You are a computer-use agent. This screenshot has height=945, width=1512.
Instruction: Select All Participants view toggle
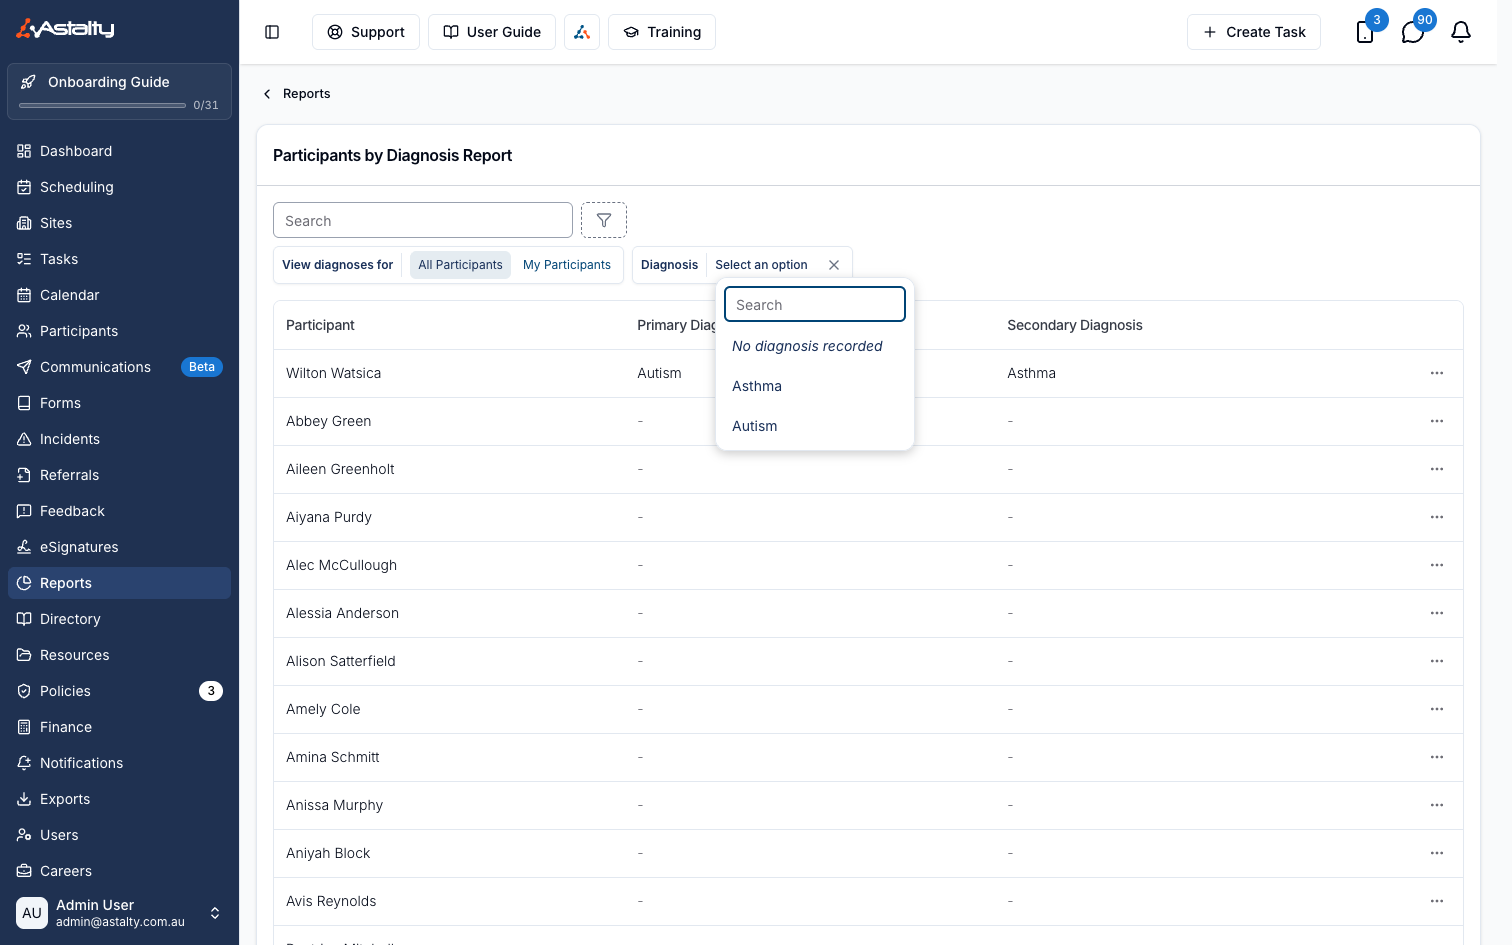[x=460, y=265]
